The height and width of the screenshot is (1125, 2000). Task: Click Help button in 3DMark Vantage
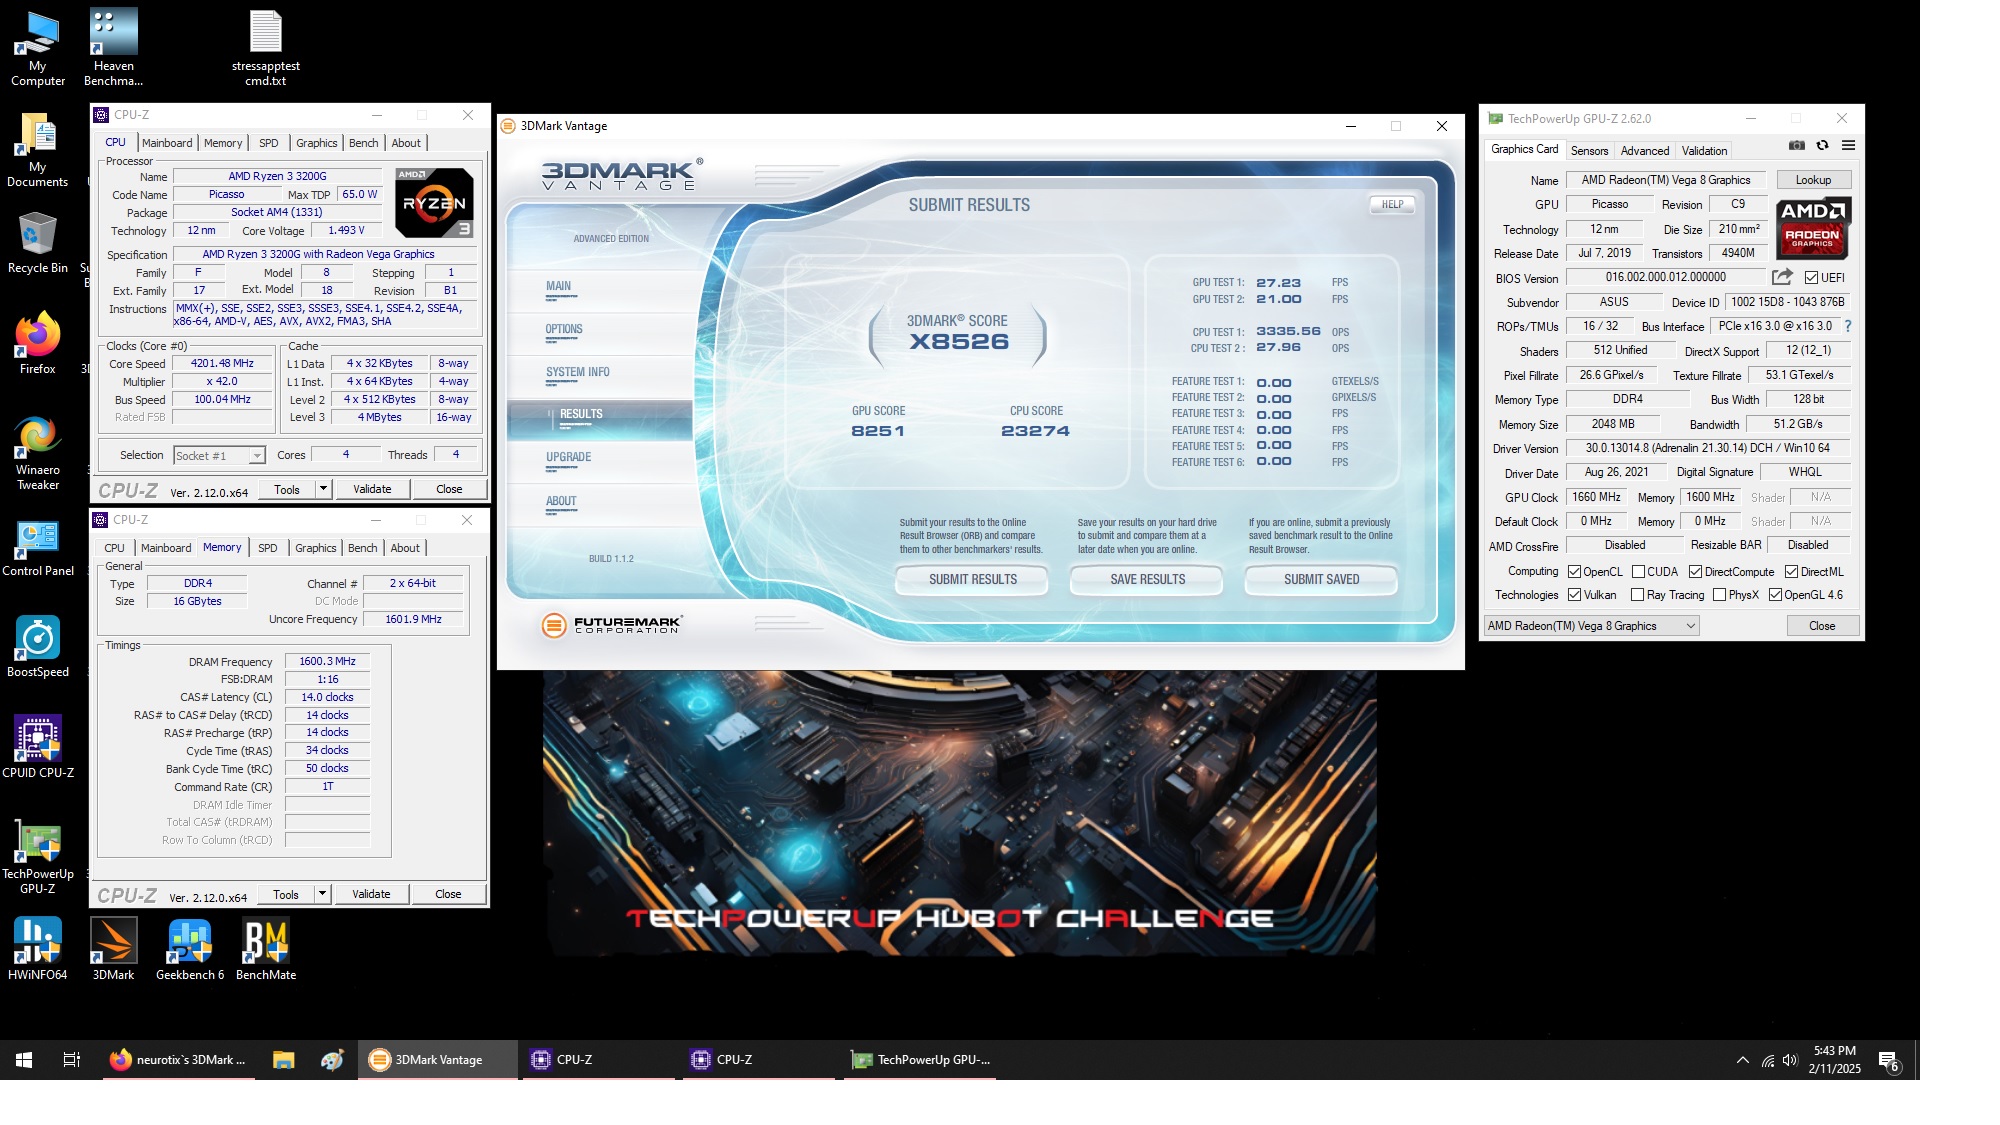pyautogui.click(x=1392, y=204)
